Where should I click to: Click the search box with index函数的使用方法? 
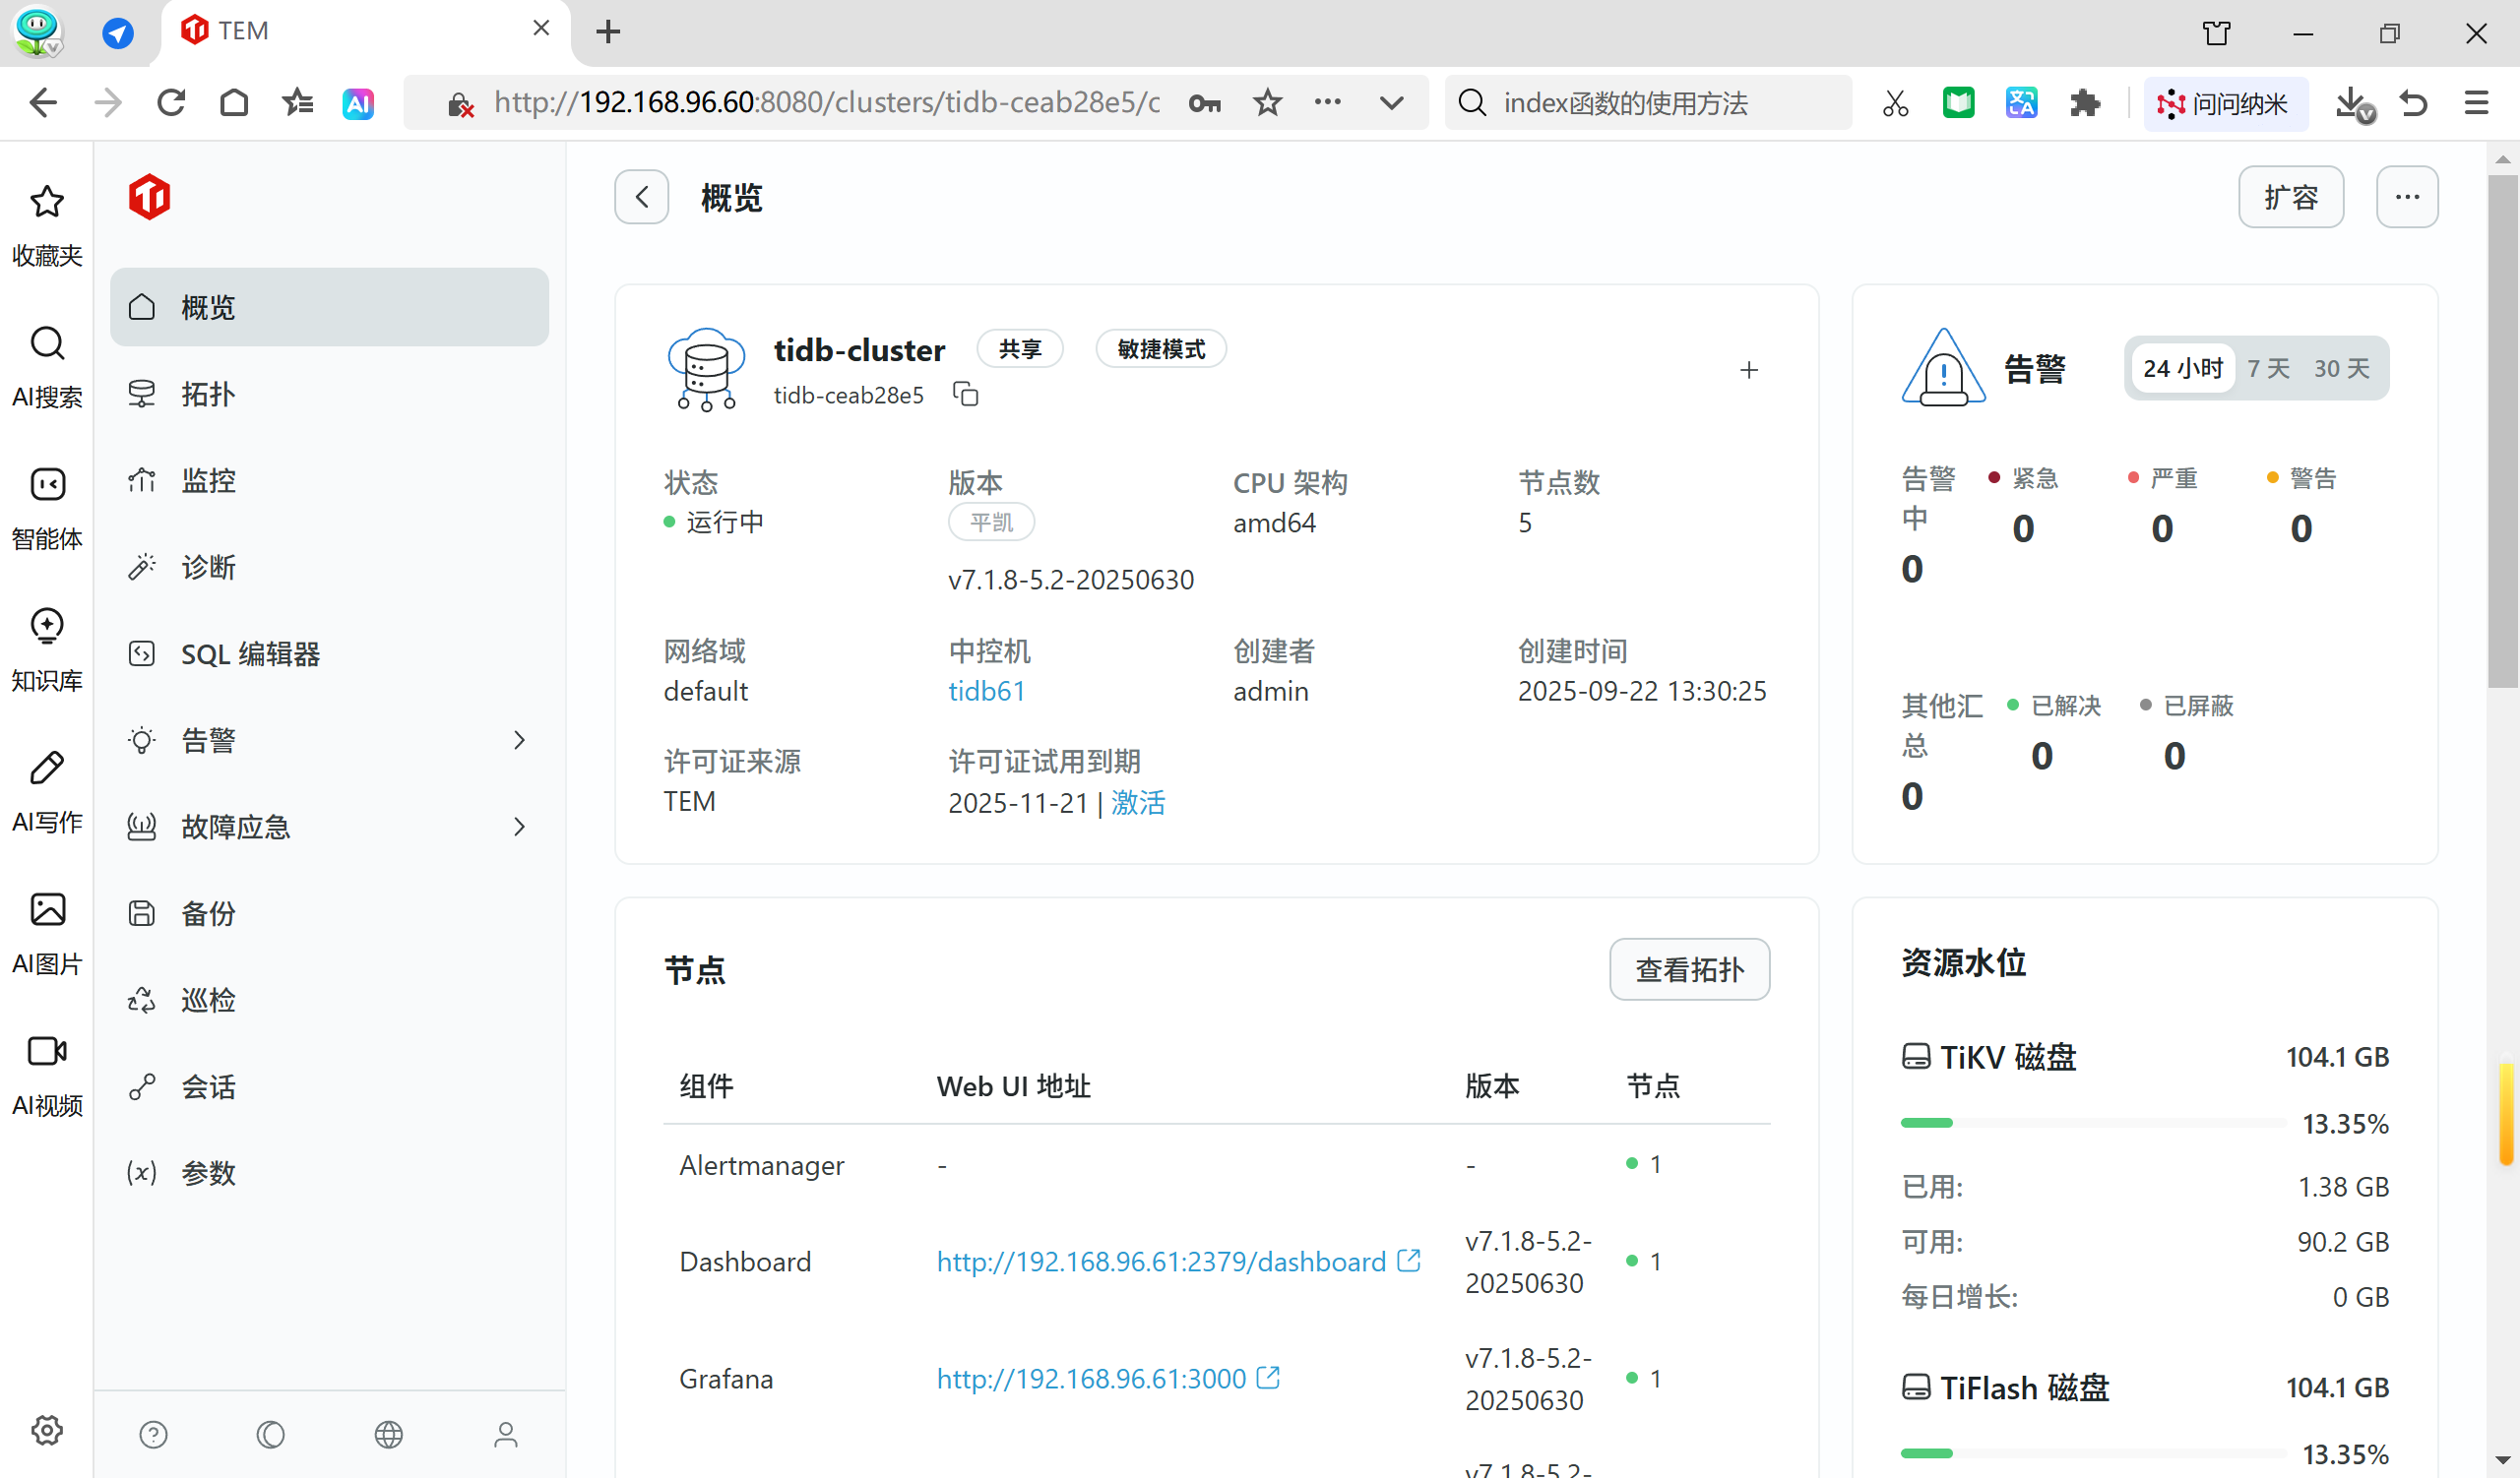click(x=1648, y=103)
